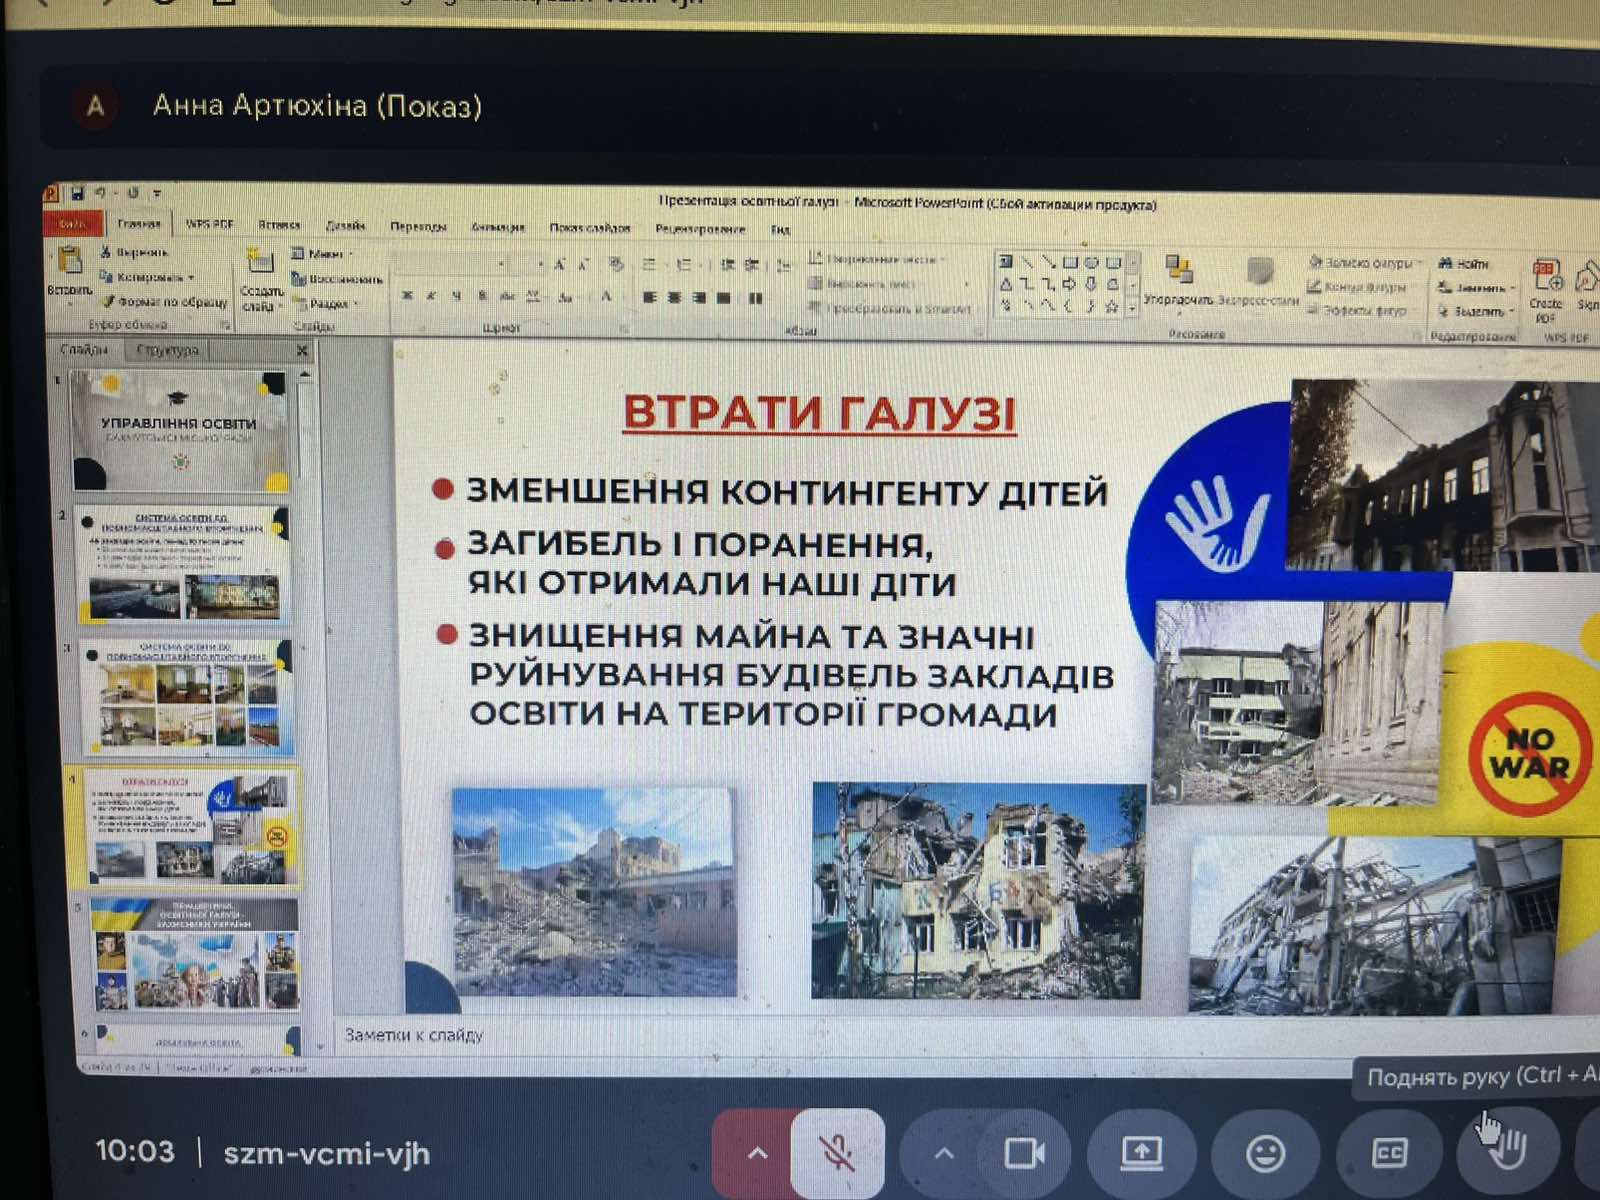The height and width of the screenshot is (1200, 1600).
Task: Click the present screen icon
Action: pos(1141,1153)
